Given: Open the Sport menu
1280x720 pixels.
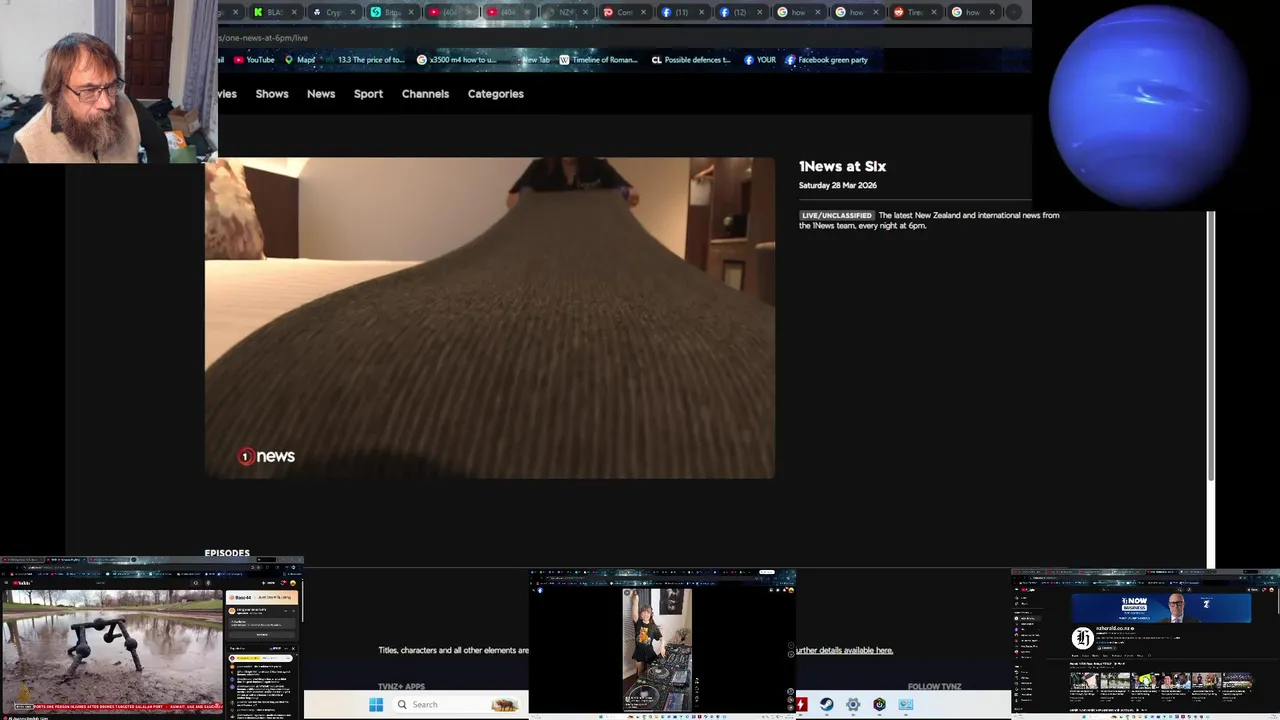Looking at the screenshot, I should click(x=368, y=94).
